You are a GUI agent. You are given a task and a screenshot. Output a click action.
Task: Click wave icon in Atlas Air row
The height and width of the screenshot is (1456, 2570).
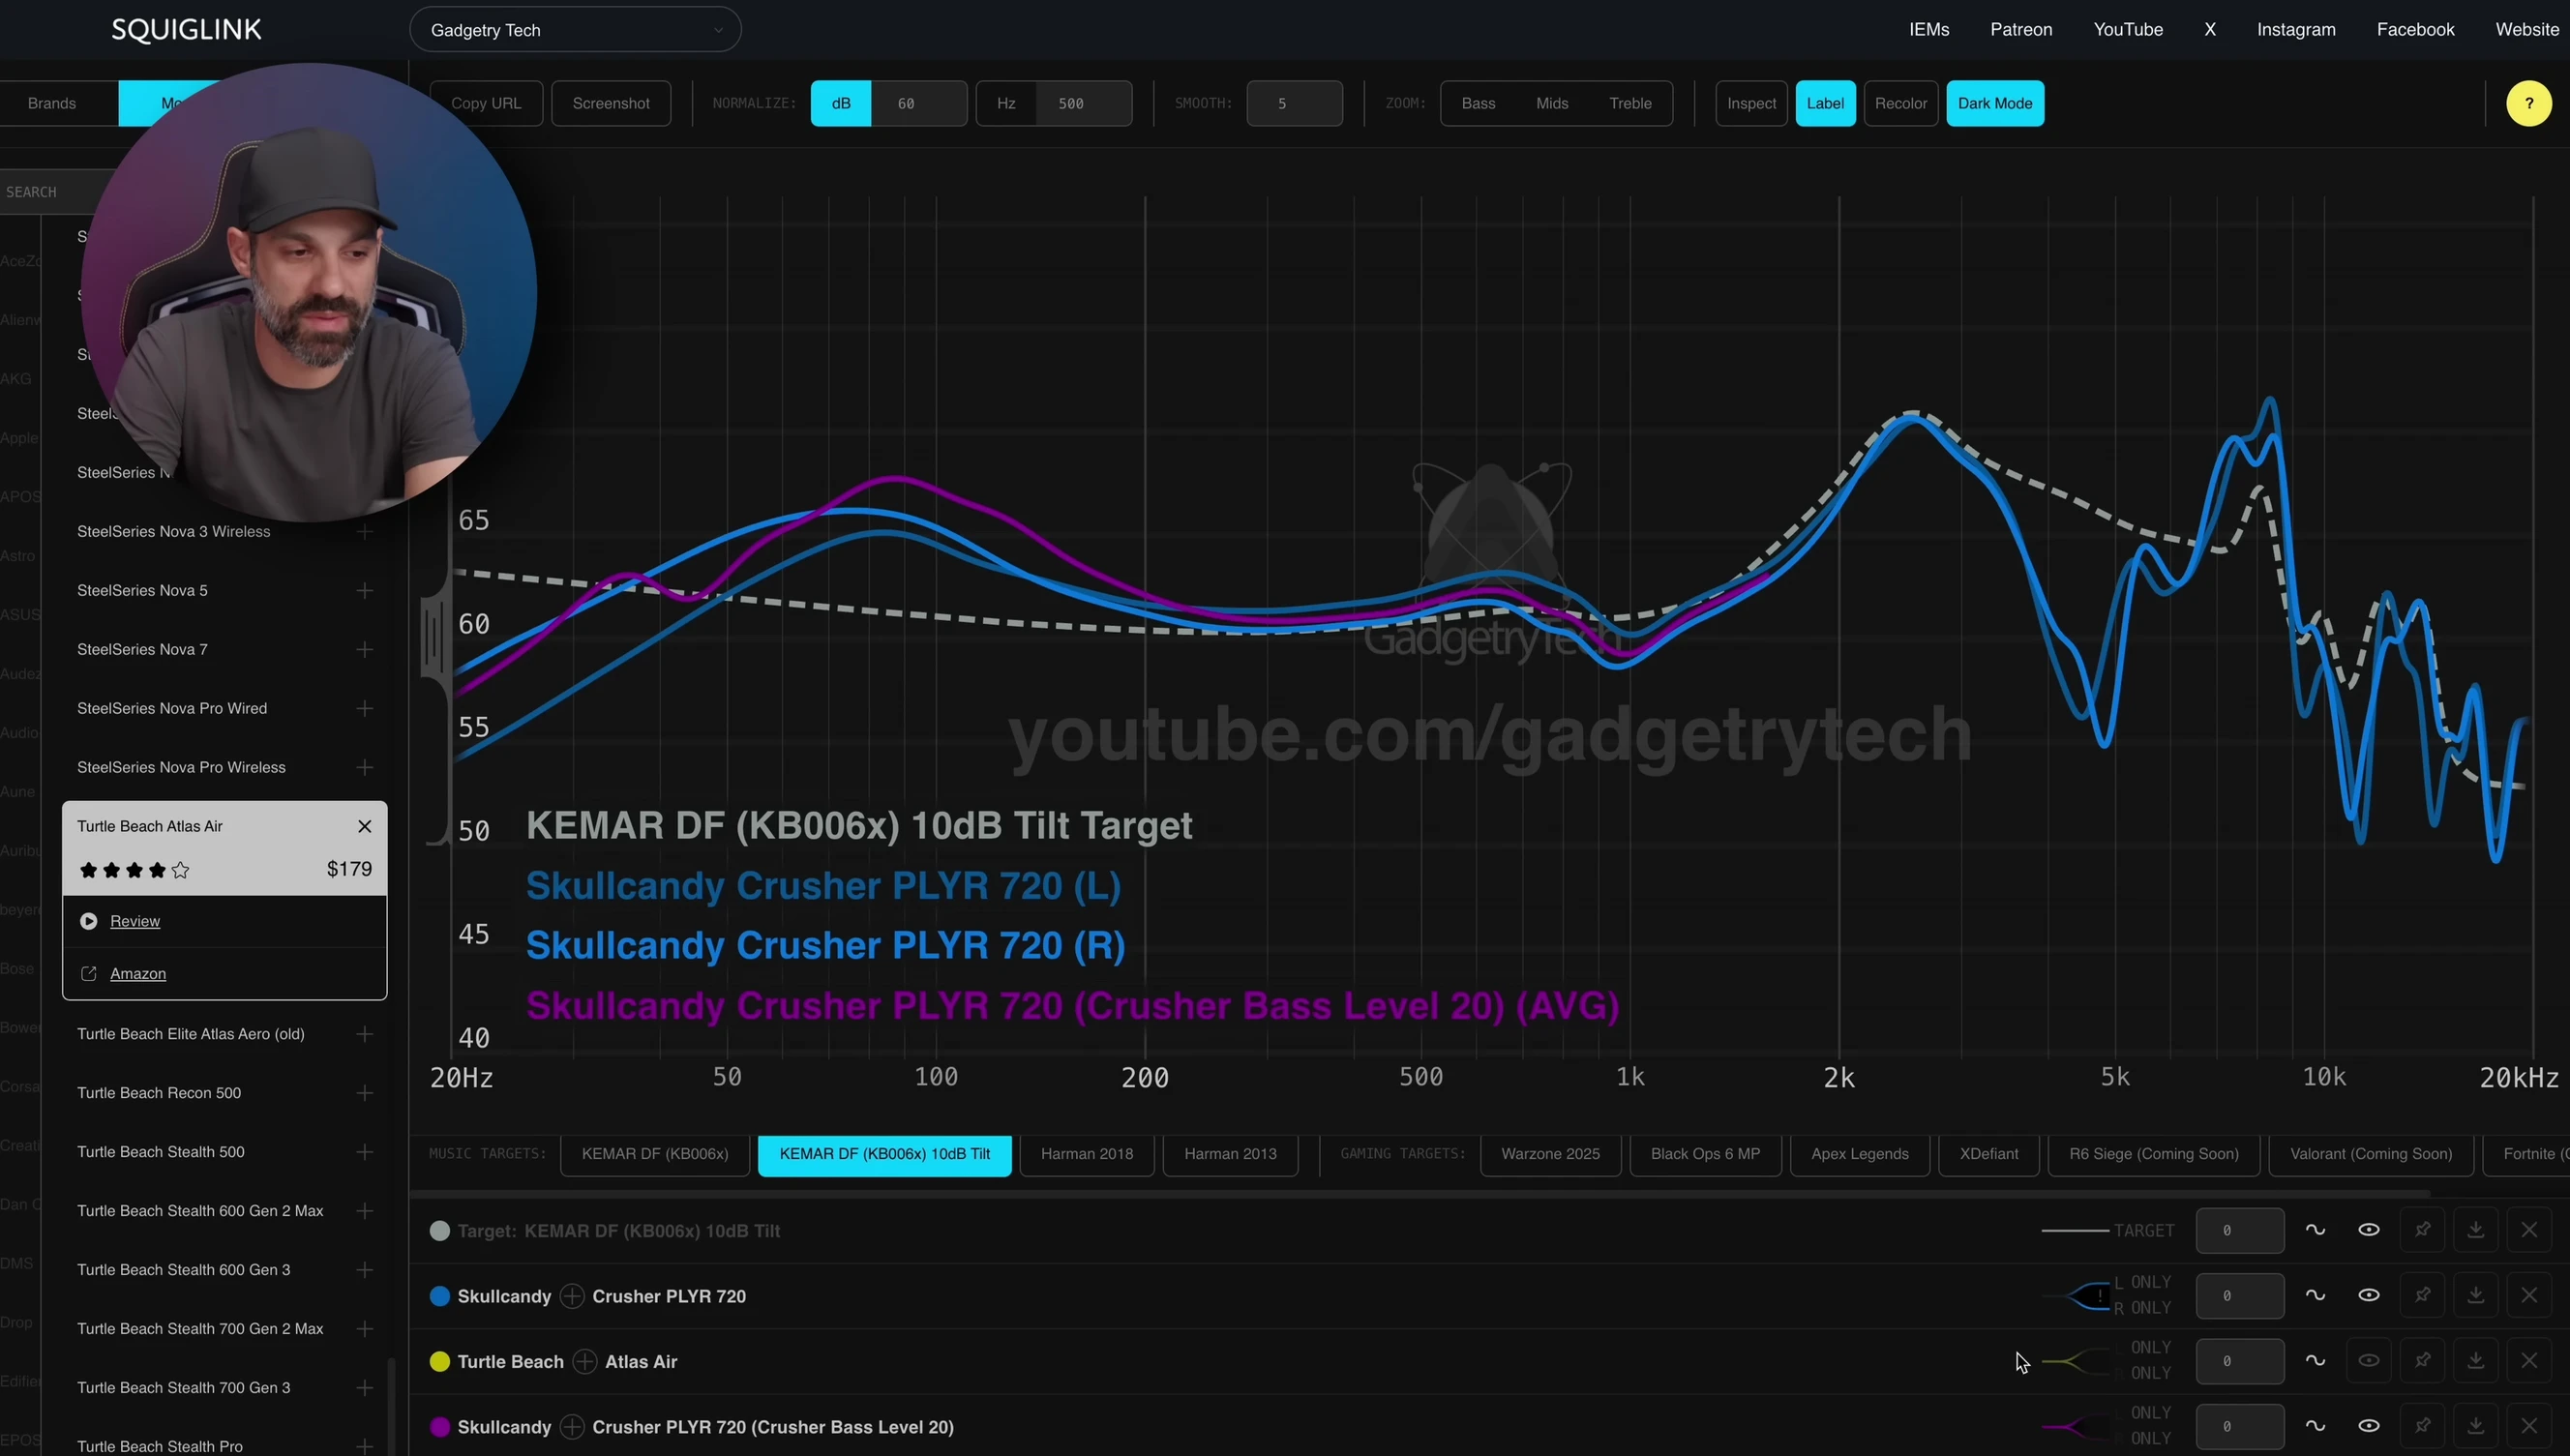tap(2315, 1361)
